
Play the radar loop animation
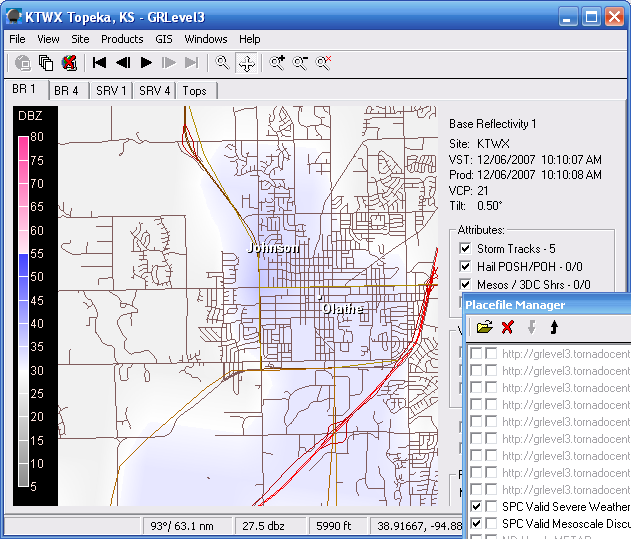(x=146, y=63)
